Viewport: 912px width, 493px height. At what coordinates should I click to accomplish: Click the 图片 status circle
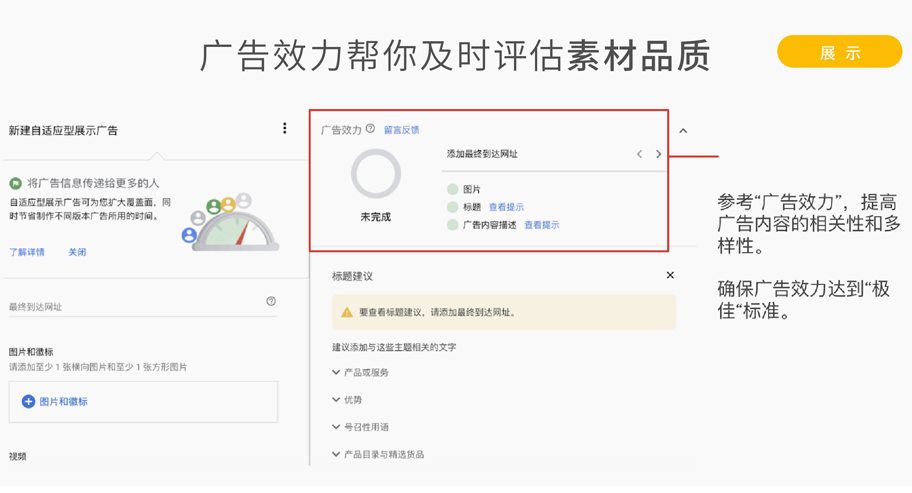tap(453, 189)
